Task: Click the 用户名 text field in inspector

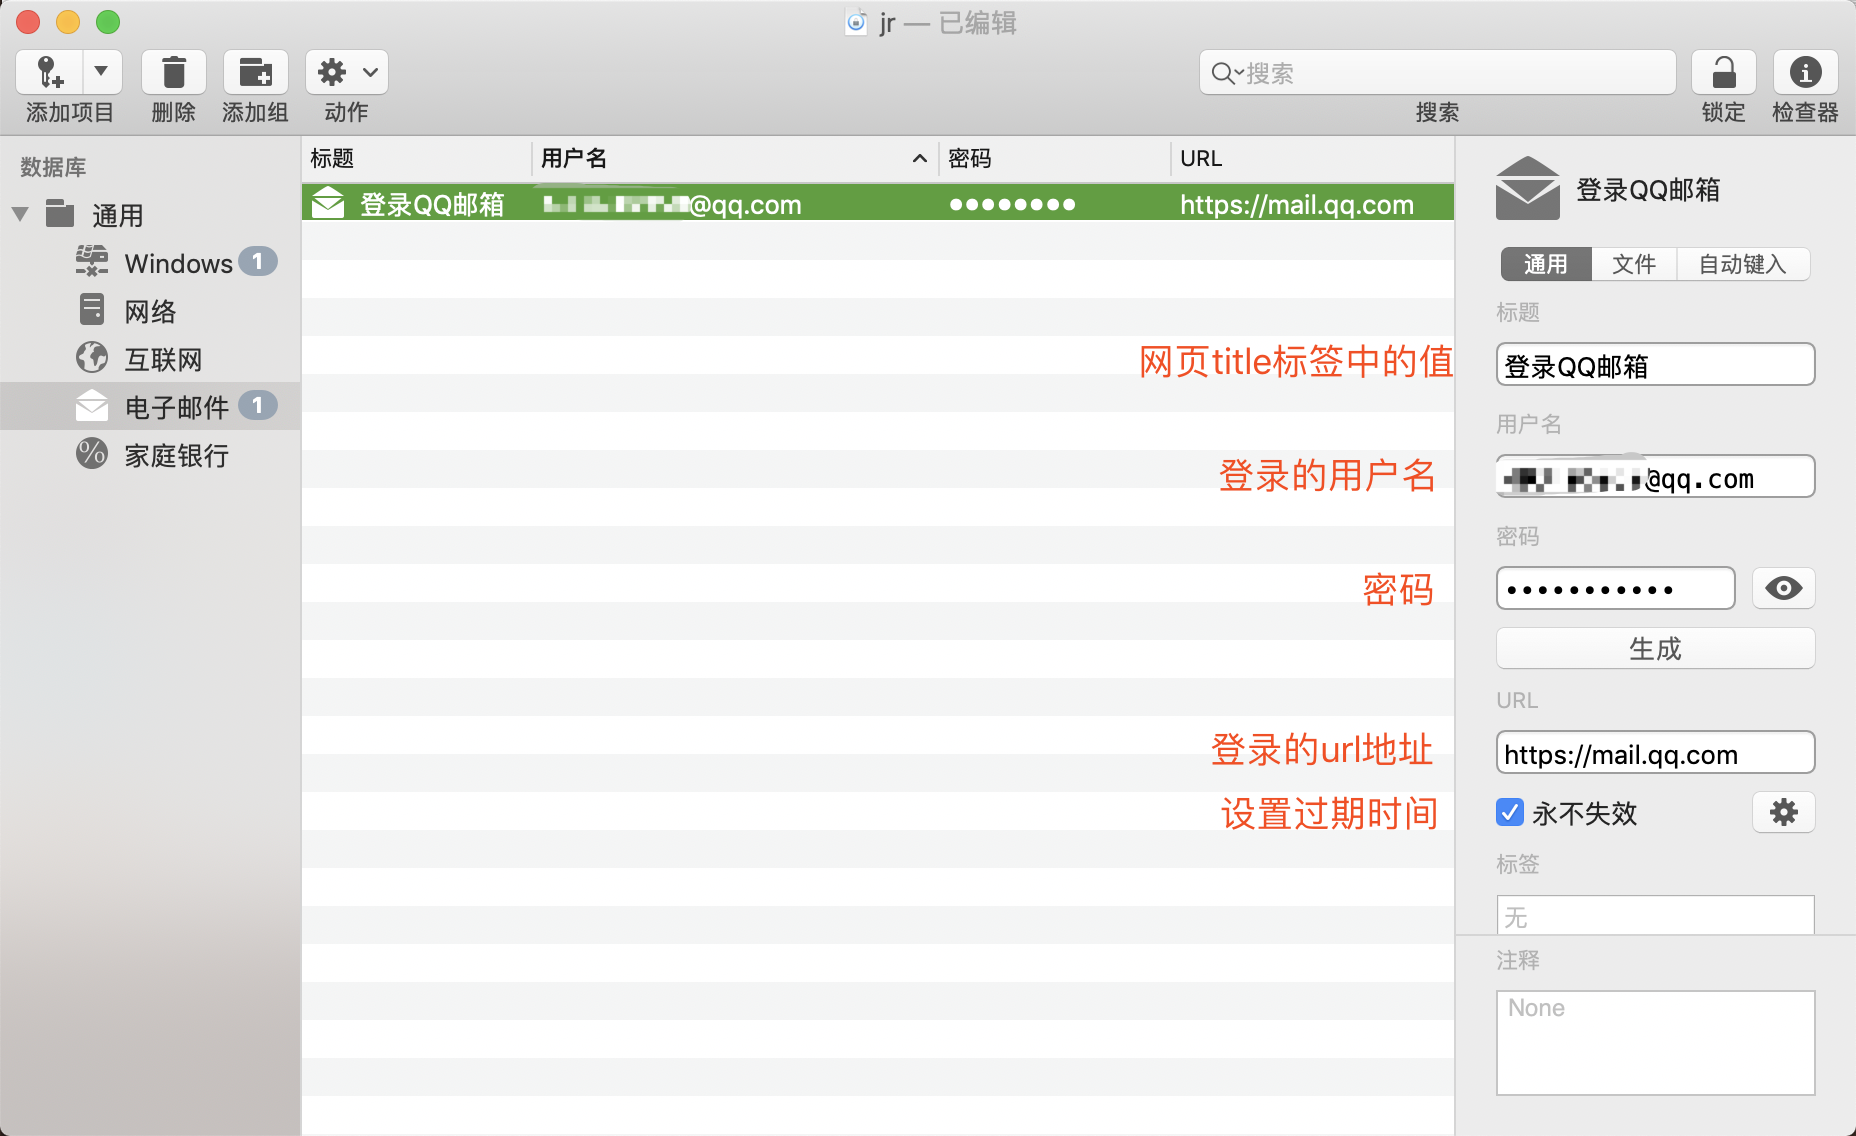Action: pos(1655,477)
